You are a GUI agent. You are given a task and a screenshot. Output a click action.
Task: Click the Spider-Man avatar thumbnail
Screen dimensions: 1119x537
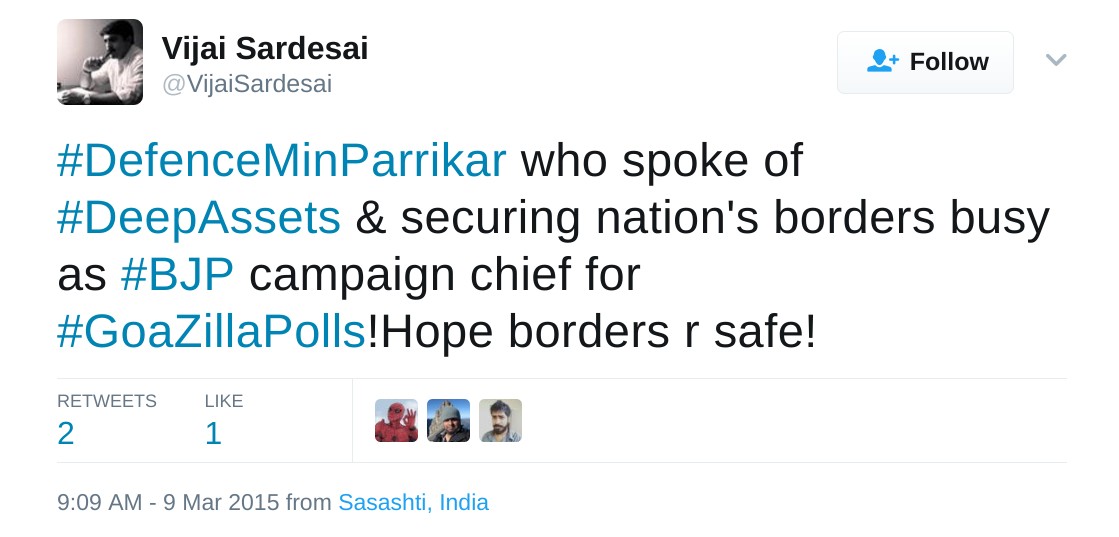tap(396, 421)
